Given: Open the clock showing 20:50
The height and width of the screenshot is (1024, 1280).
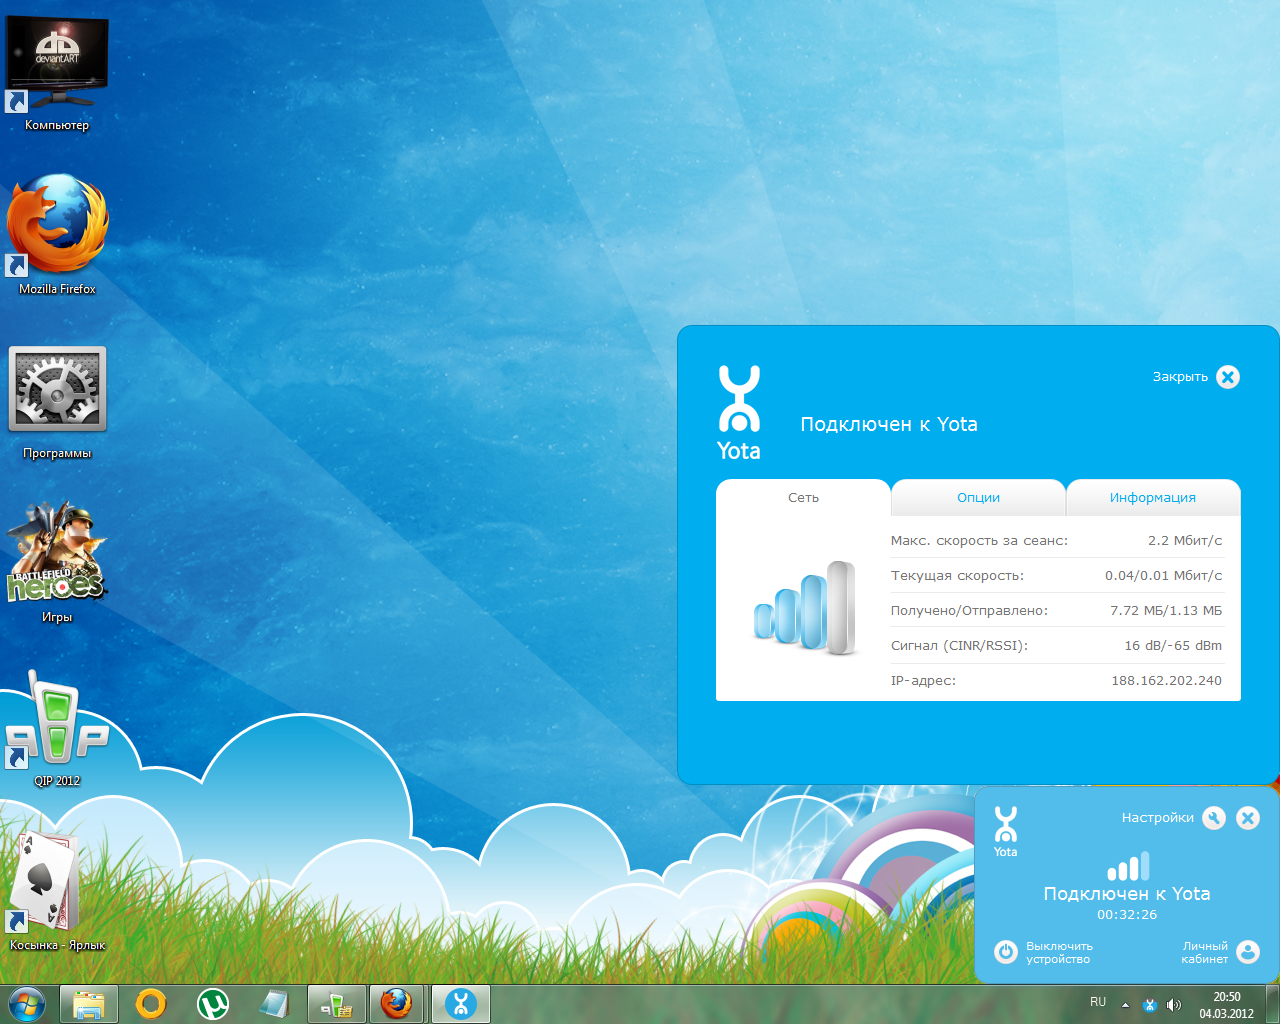Looking at the screenshot, I should pos(1227,997).
